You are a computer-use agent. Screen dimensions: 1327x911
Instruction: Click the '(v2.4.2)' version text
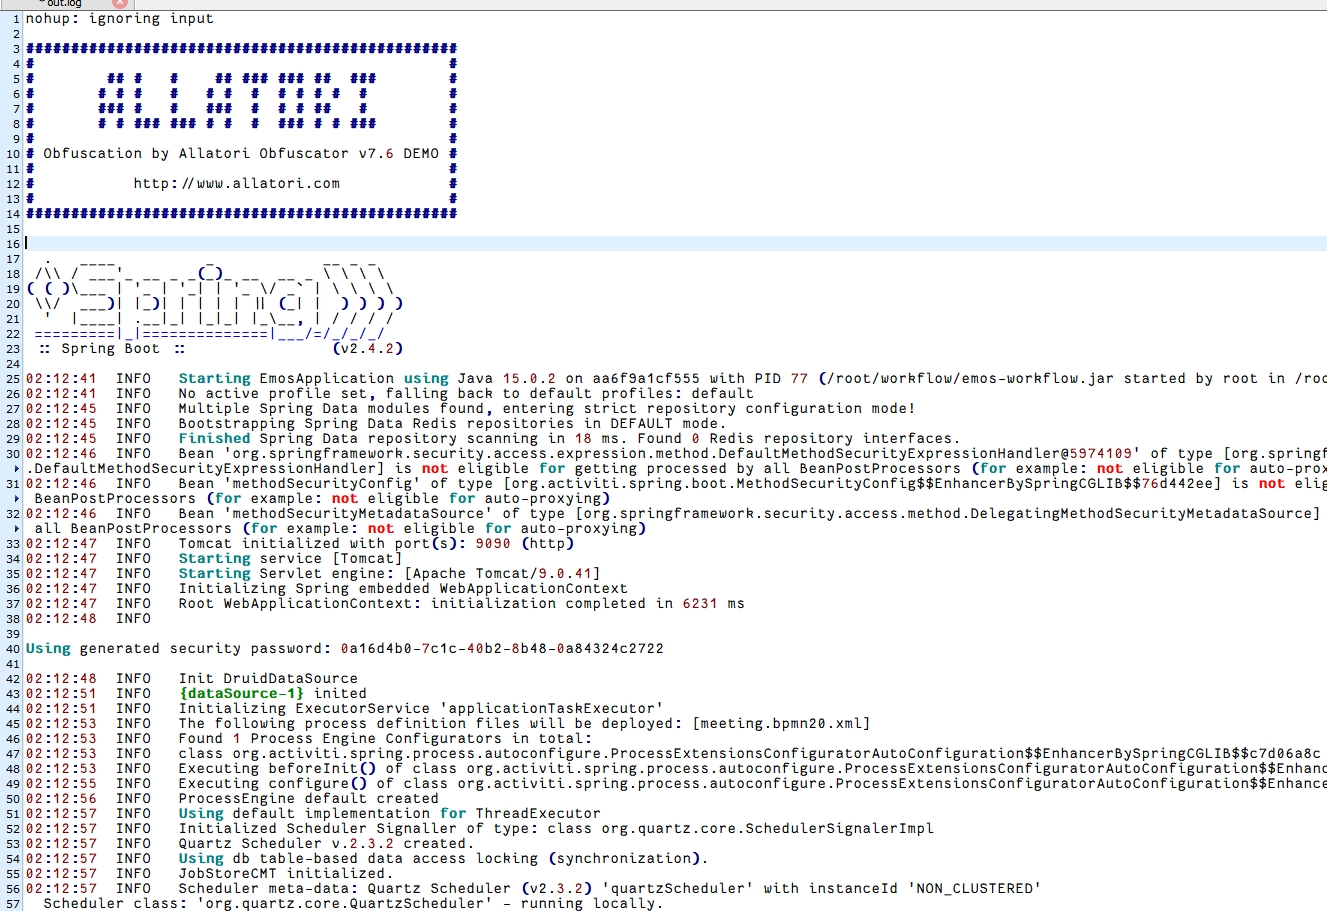click(x=367, y=348)
